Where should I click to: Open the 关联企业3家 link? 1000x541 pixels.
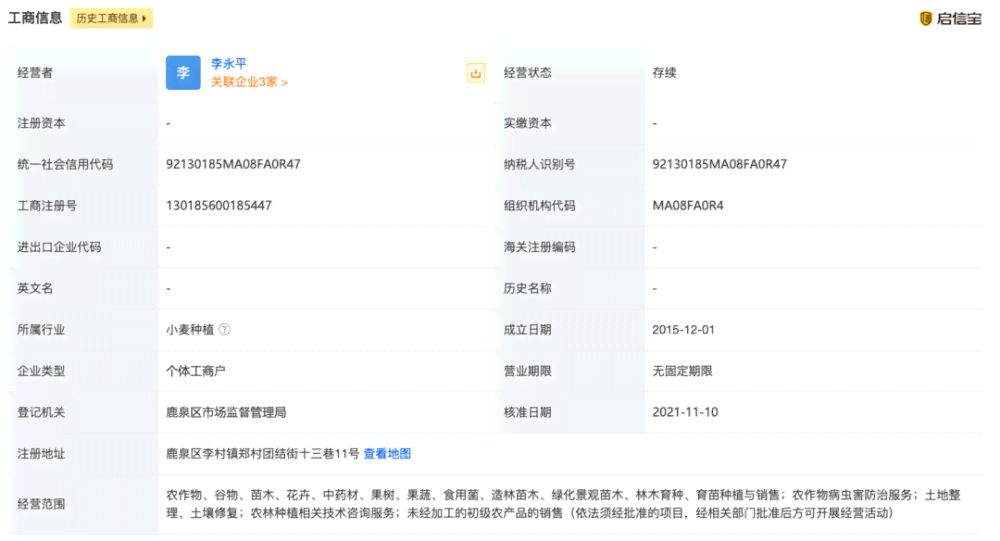coord(249,82)
